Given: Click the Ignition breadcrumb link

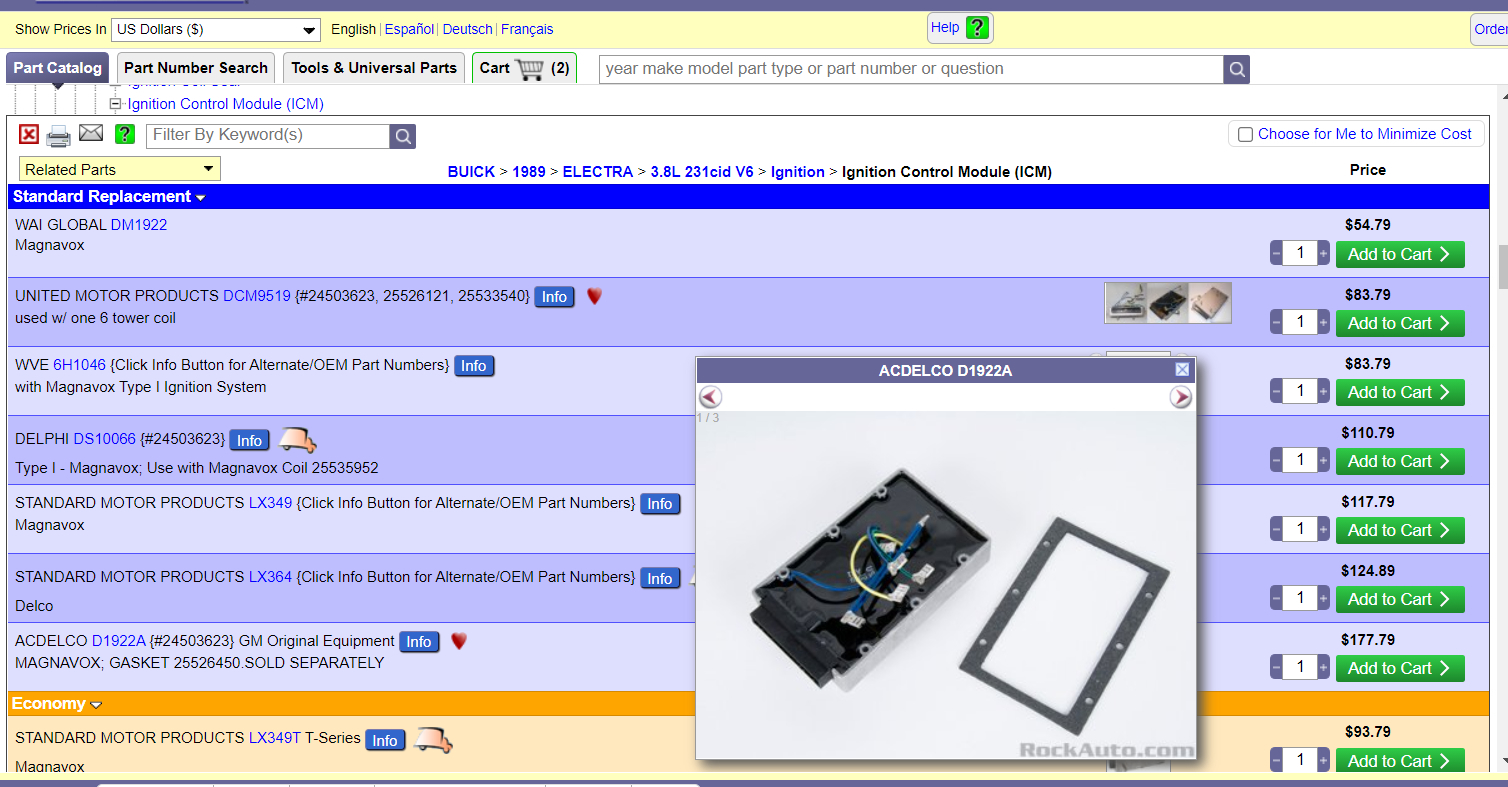Looking at the screenshot, I should [x=798, y=172].
